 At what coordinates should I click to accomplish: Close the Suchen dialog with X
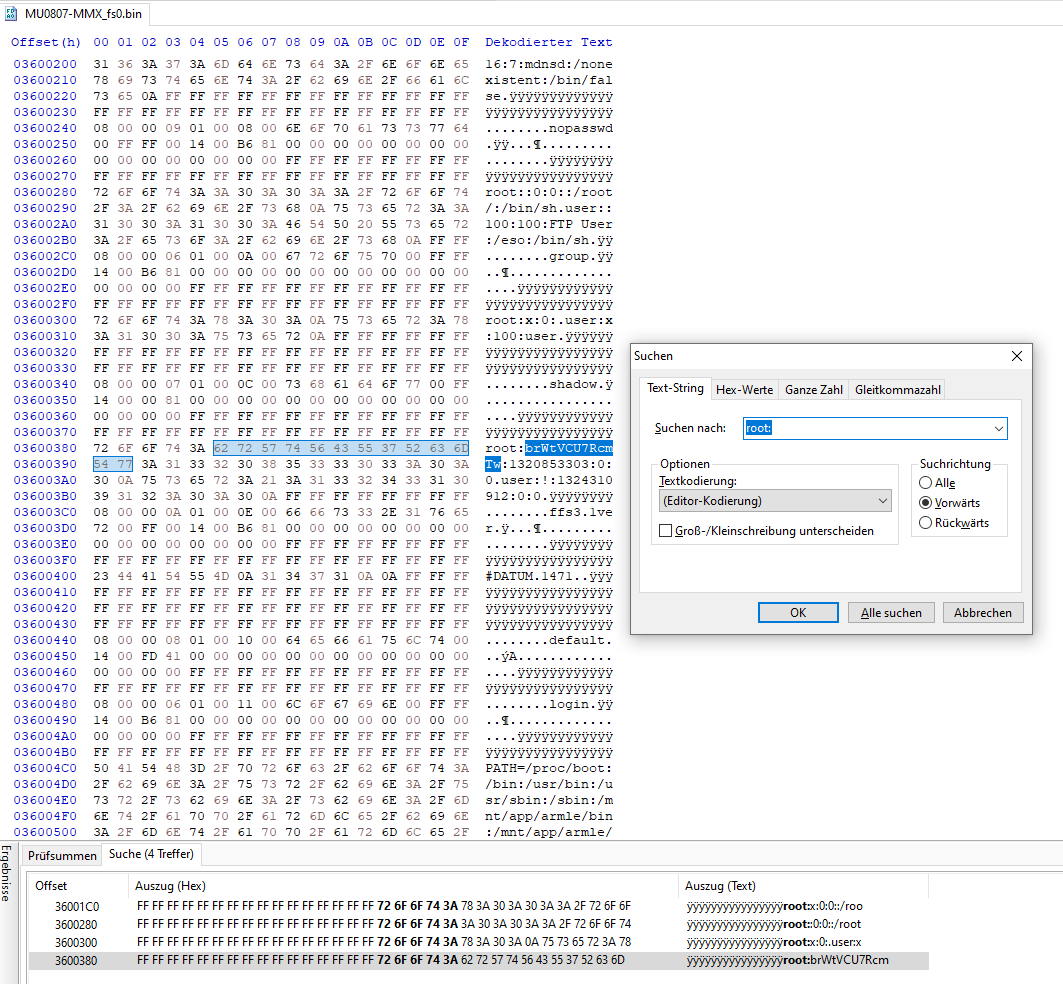tap(1016, 356)
